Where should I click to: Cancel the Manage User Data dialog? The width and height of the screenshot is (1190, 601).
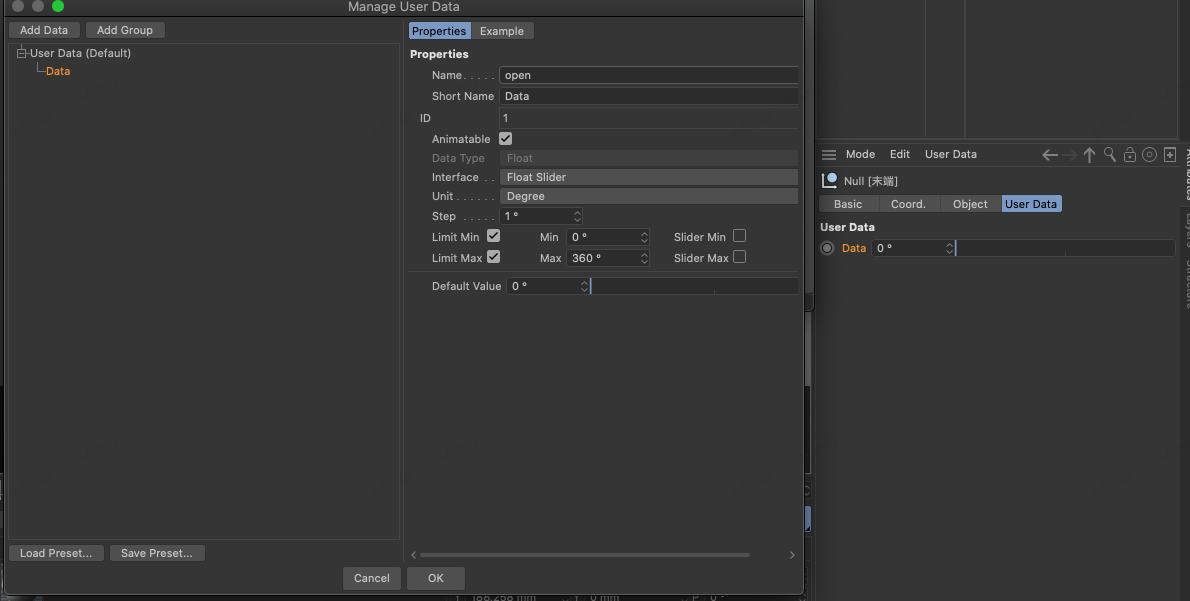pos(372,578)
